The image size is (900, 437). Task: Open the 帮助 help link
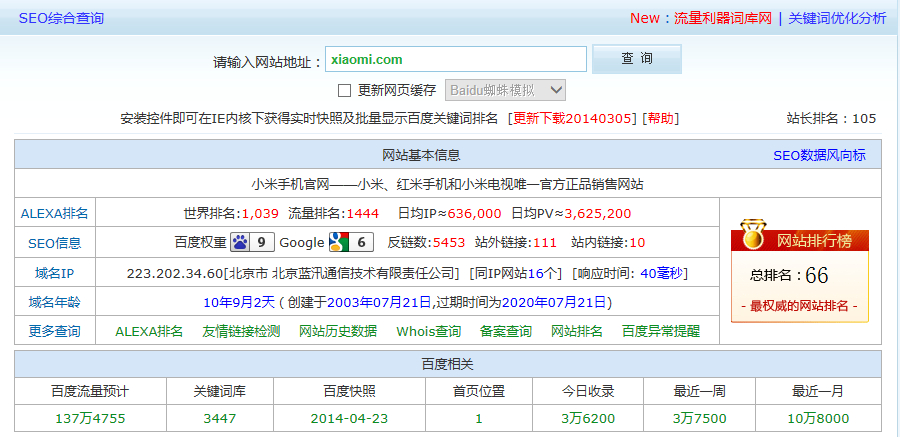point(660,118)
